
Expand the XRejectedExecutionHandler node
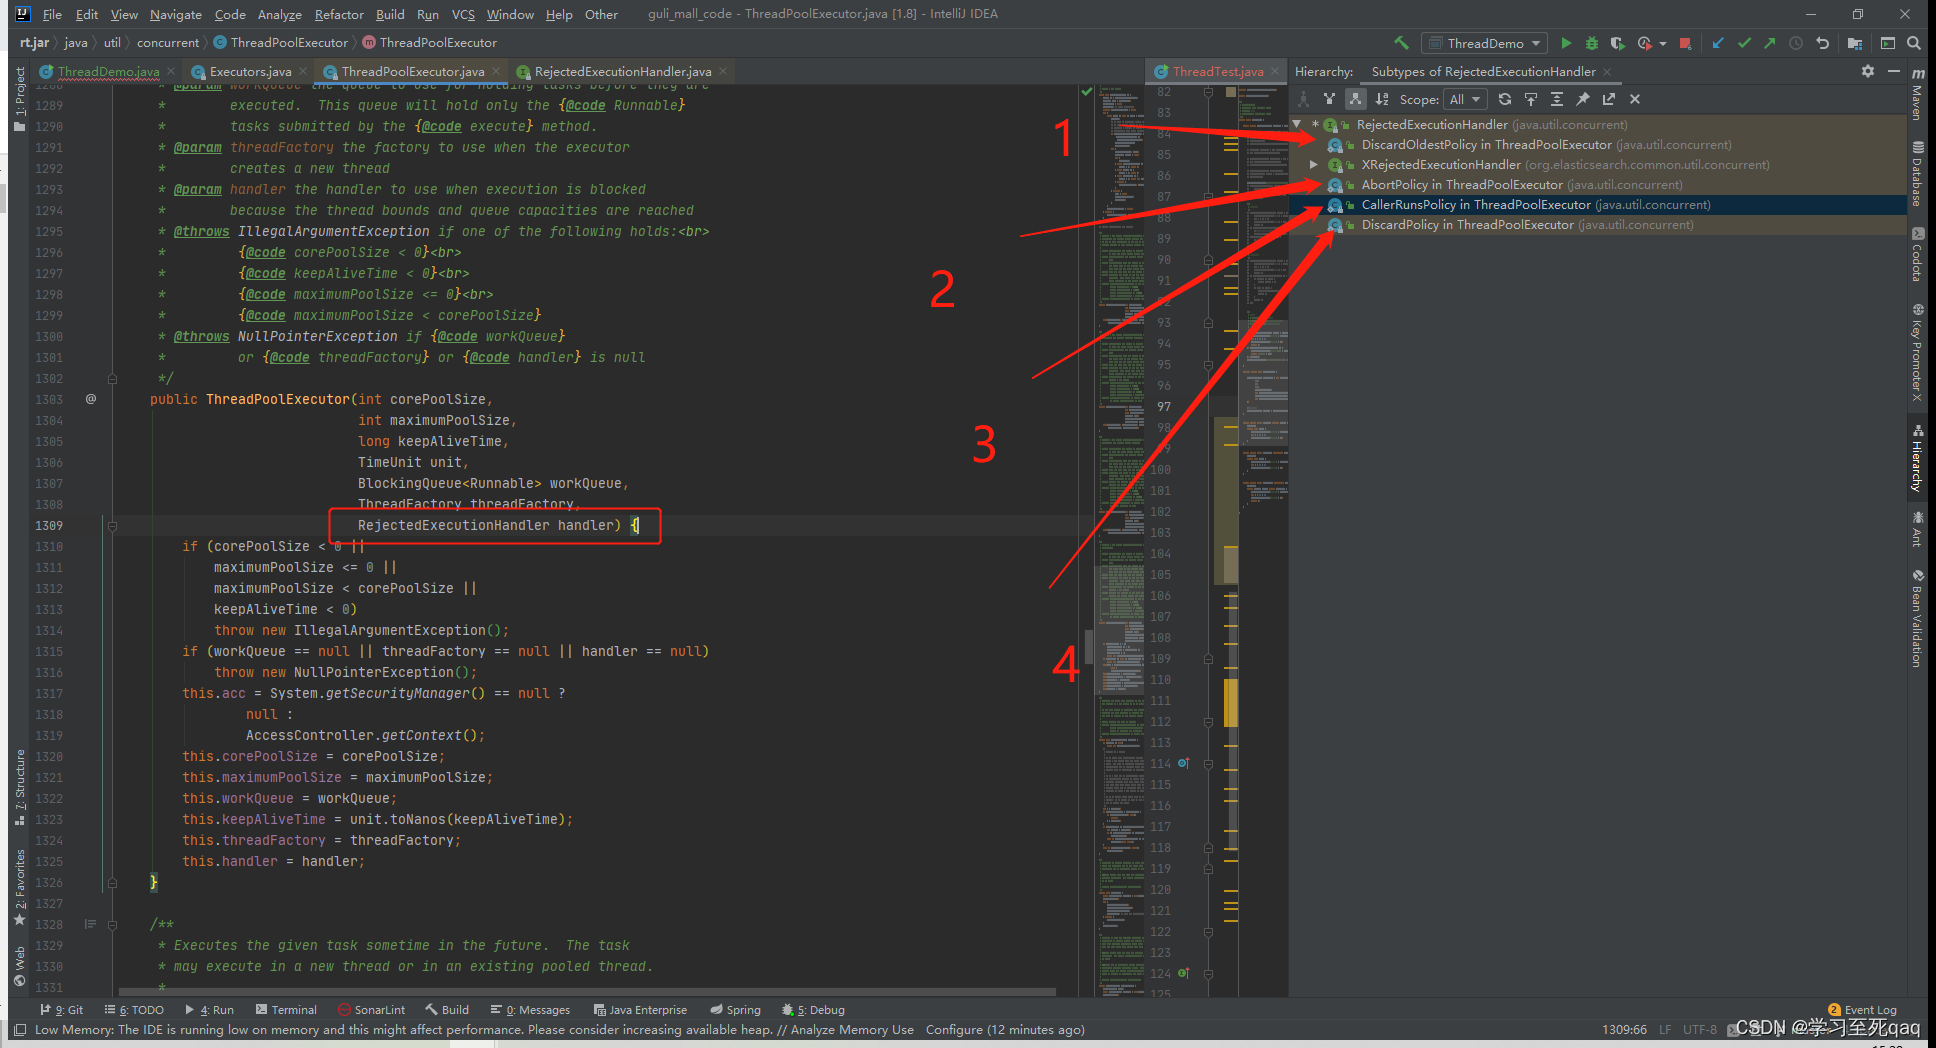1314,165
